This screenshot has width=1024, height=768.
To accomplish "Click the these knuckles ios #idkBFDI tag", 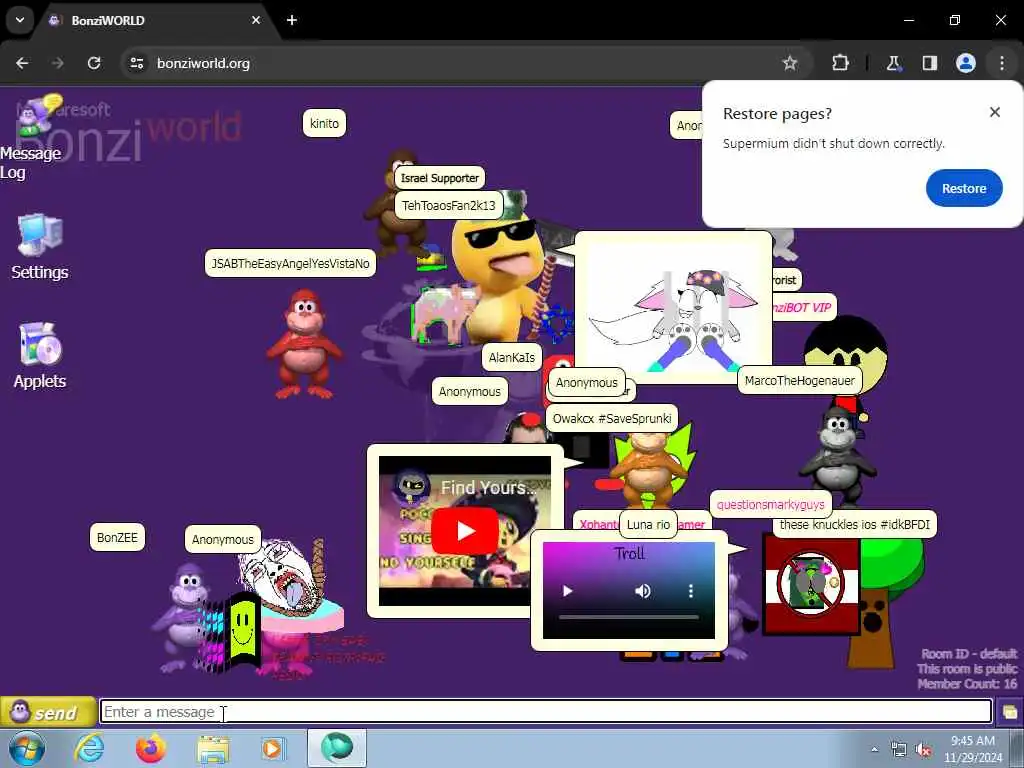I will (x=854, y=524).
